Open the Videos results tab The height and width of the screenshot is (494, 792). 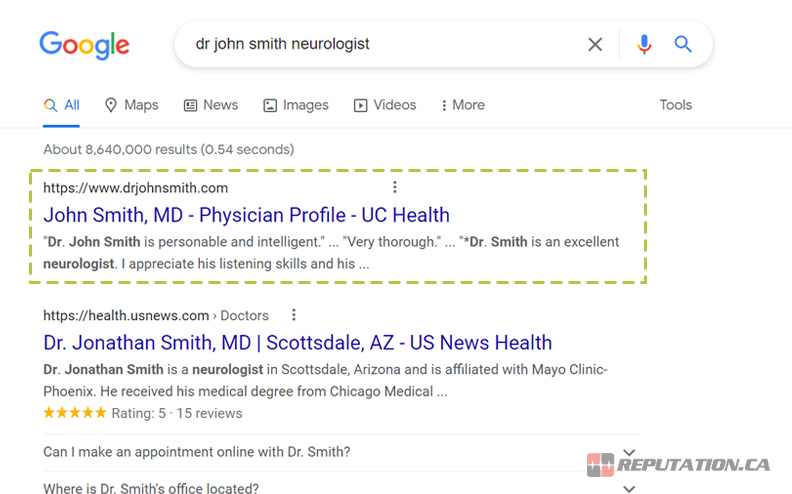point(384,105)
